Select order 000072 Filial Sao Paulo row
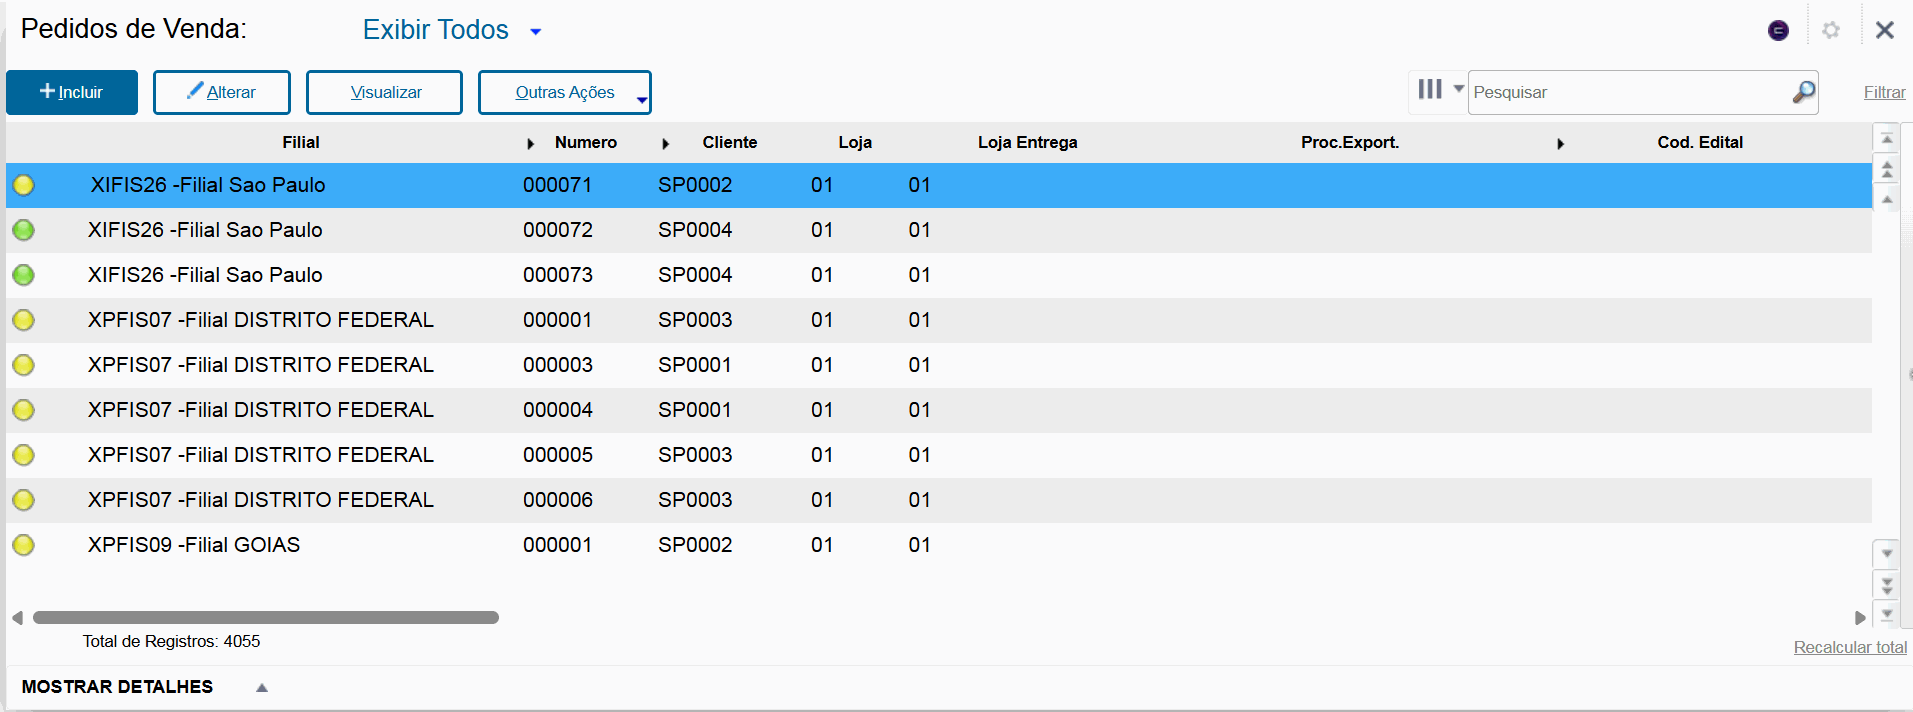Image resolution: width=1913 pixels, height=712 pixels. point(938,230)
